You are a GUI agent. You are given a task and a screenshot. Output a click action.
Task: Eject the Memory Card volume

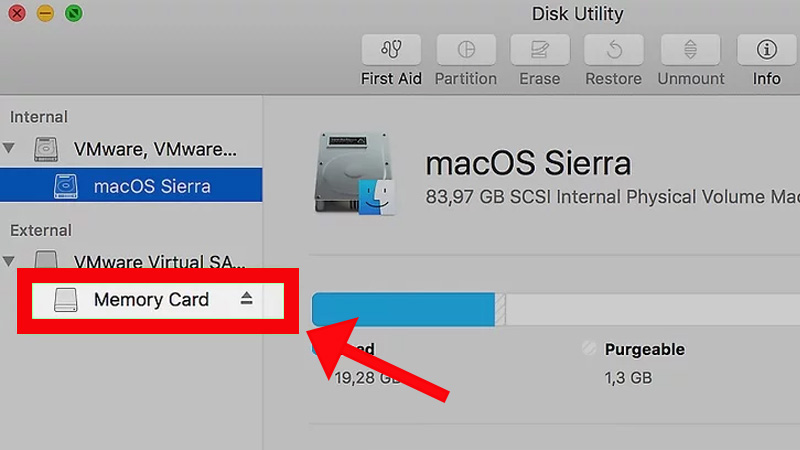coord(247,298)
